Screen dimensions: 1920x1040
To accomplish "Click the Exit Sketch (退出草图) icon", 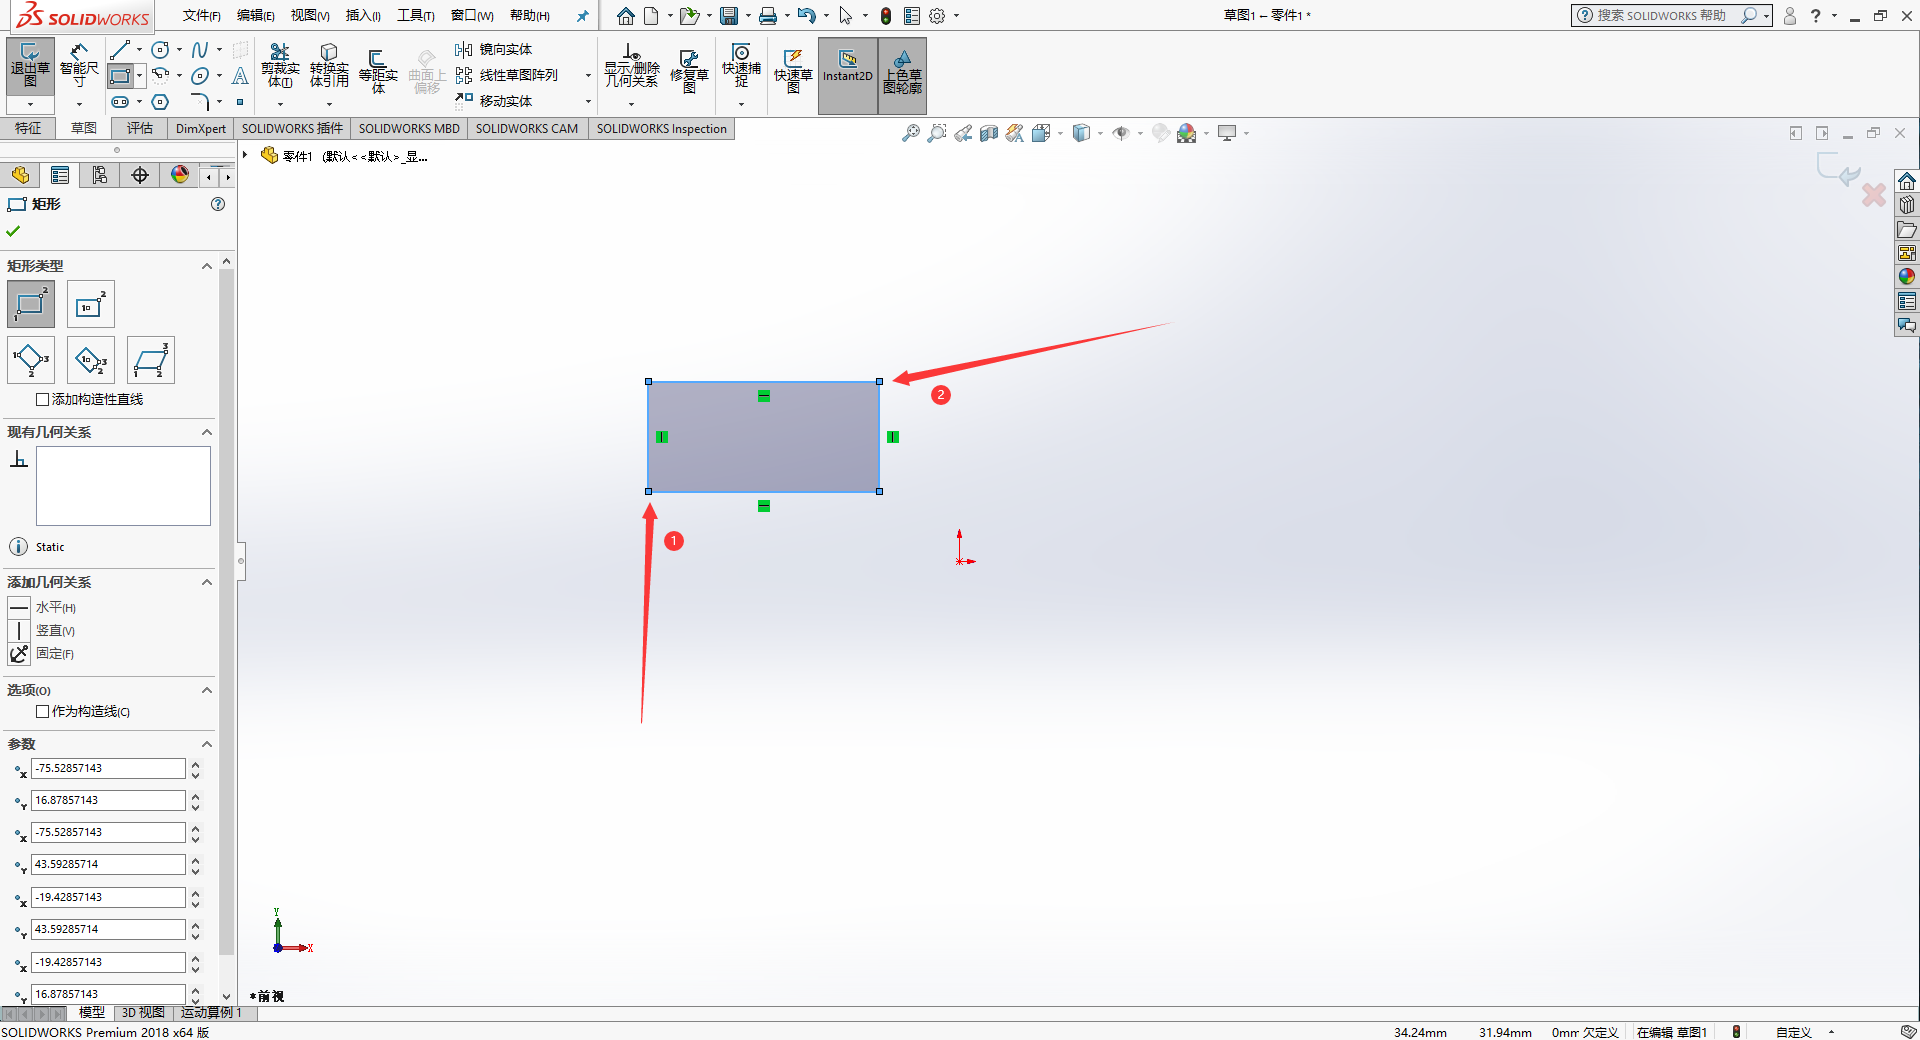I will pyautogui.click(x=30, y=66).
